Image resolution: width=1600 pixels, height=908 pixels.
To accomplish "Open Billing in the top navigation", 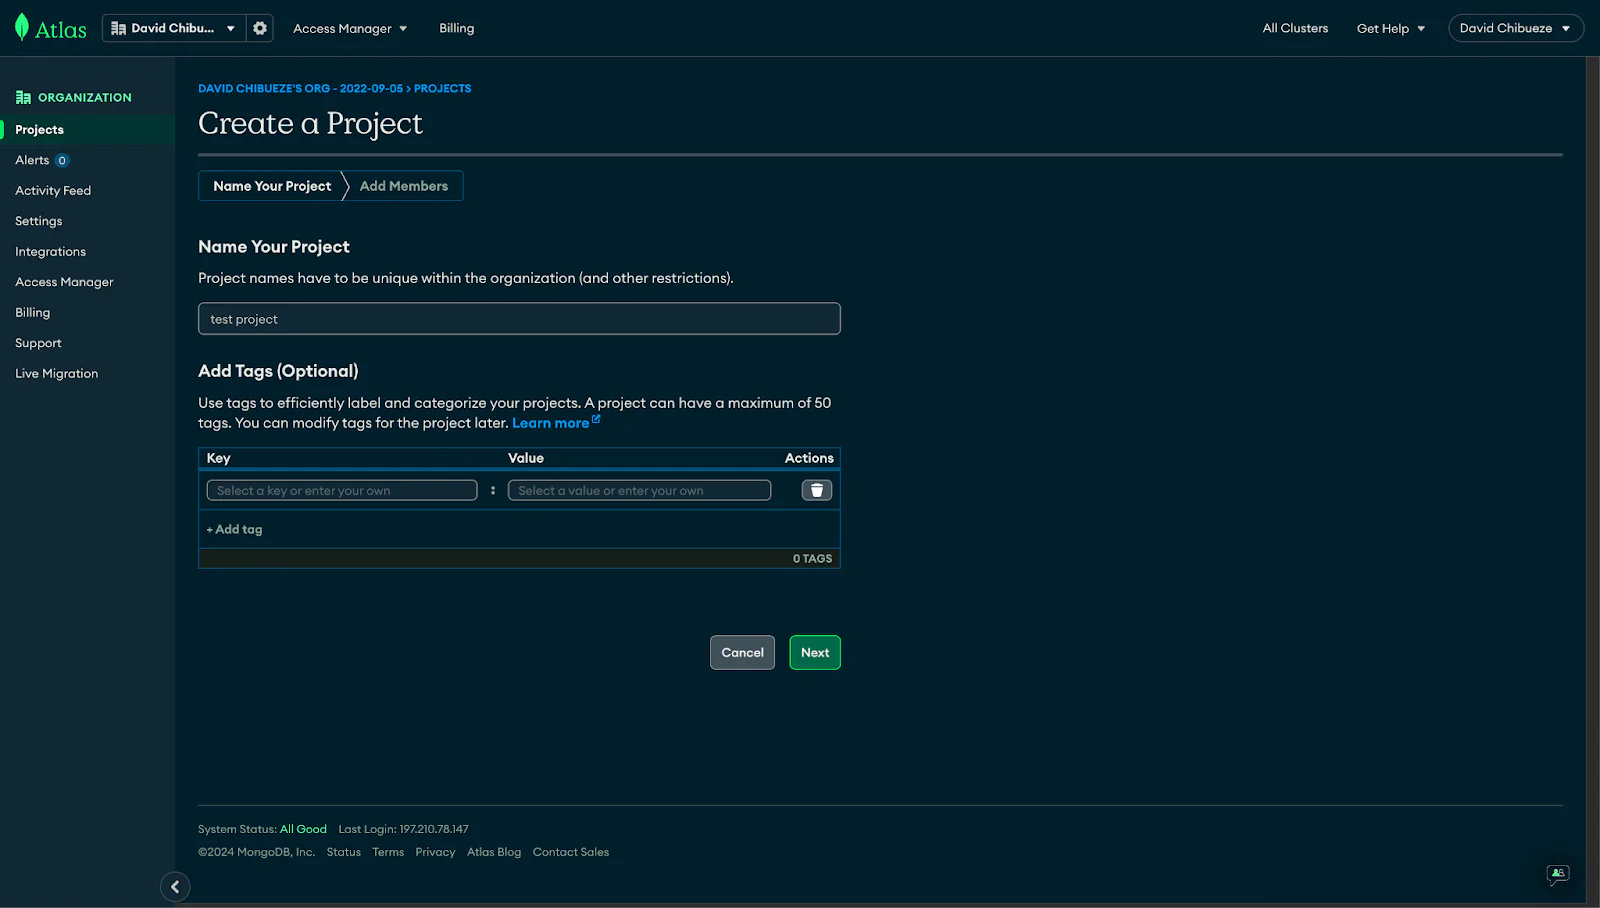I will (457, 28).
